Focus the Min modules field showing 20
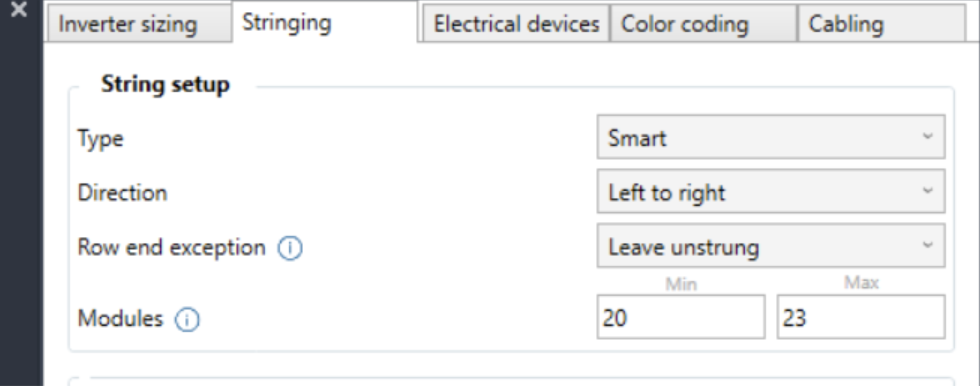Image resolution: width=980 pixels, height=386 pixels. 681,317
